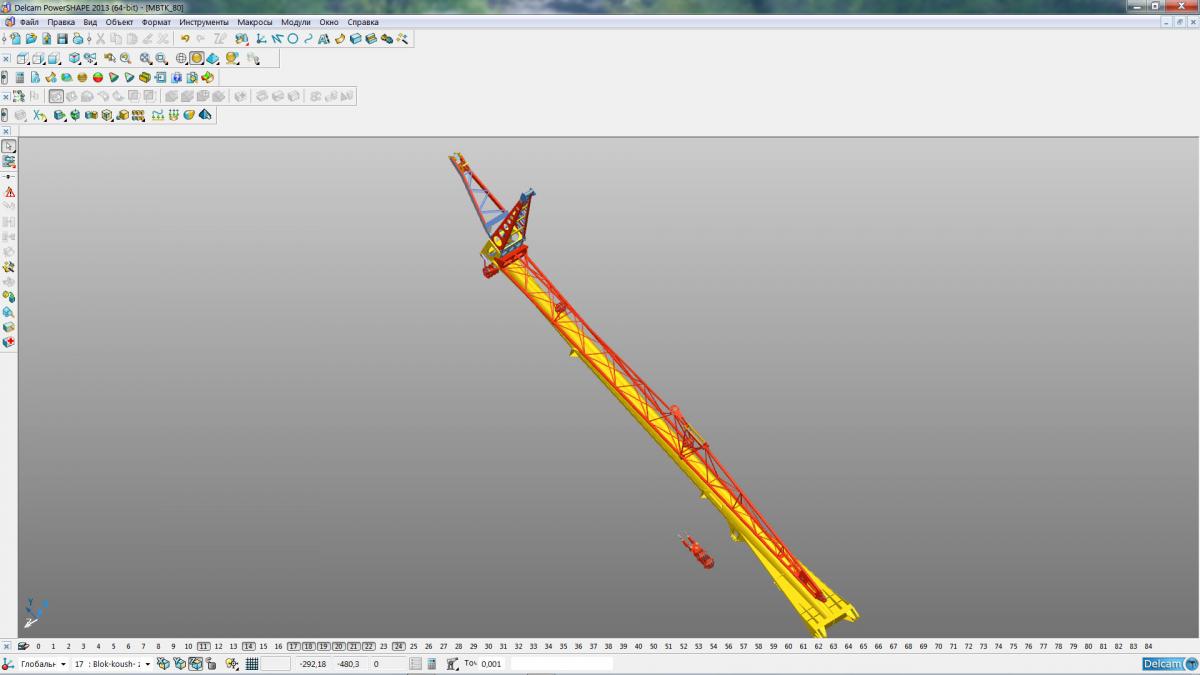Close the view toolbar with its x button
The width and height of the screenshot is (1200, 675).
(6, 58)
